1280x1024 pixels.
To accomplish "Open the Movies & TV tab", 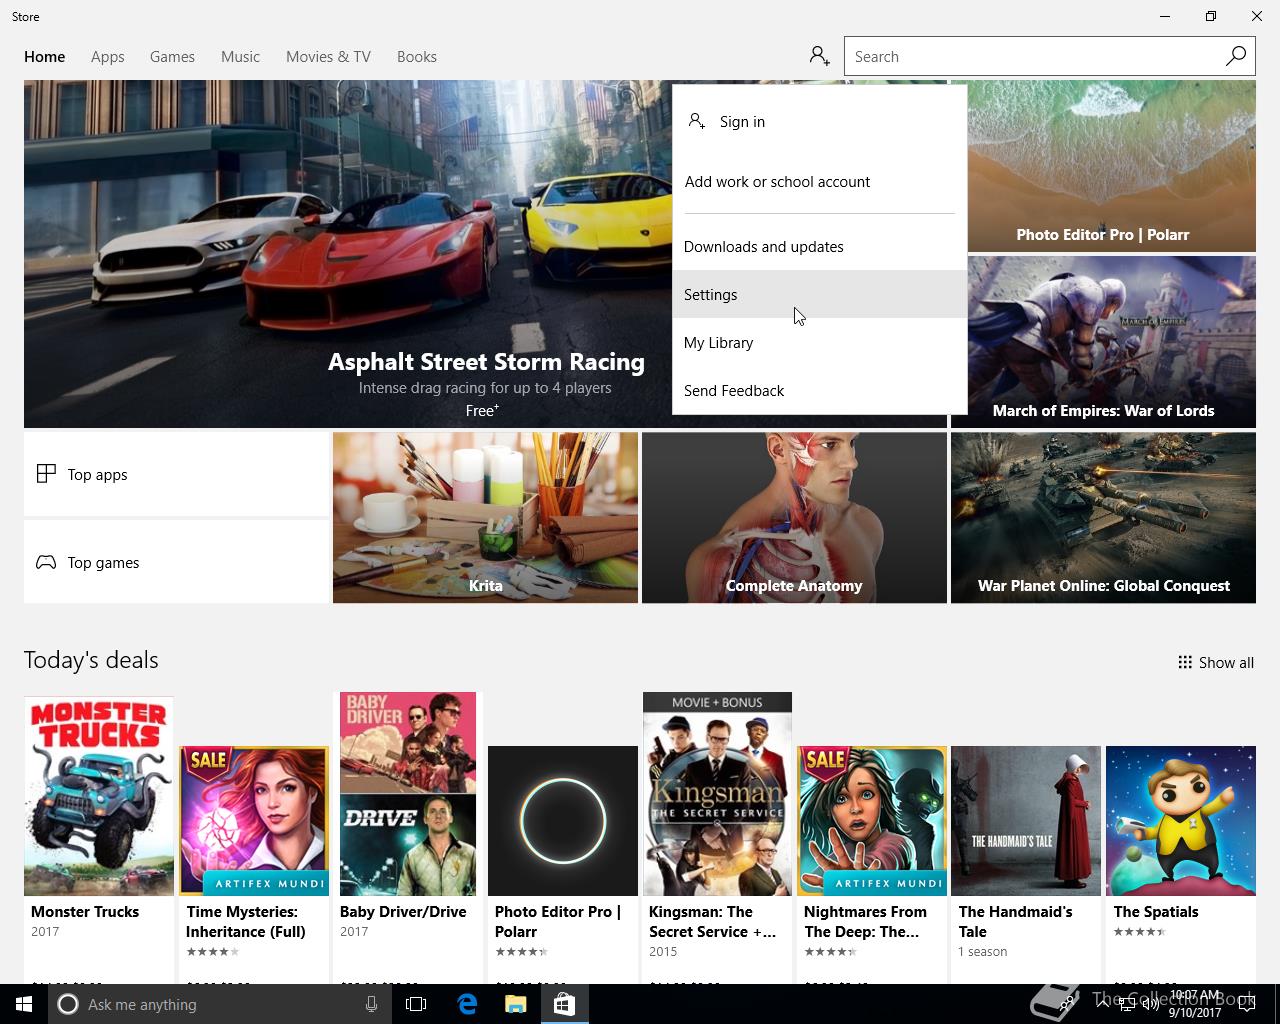I will (328, 56).
